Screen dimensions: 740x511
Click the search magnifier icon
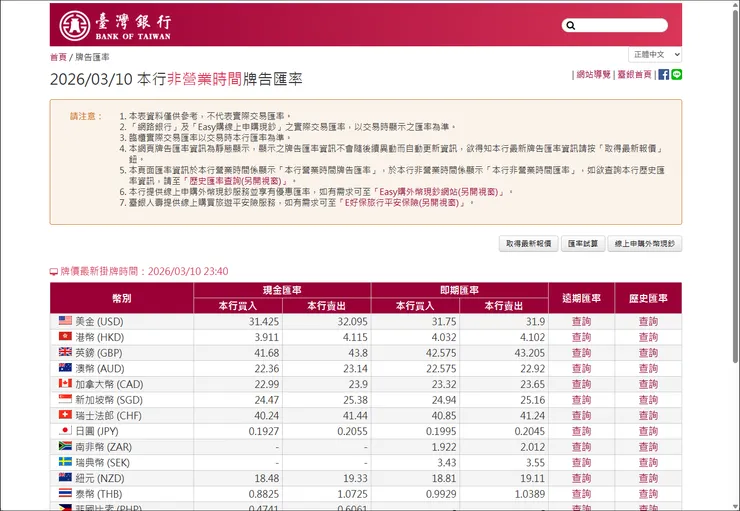pos(571,25)
